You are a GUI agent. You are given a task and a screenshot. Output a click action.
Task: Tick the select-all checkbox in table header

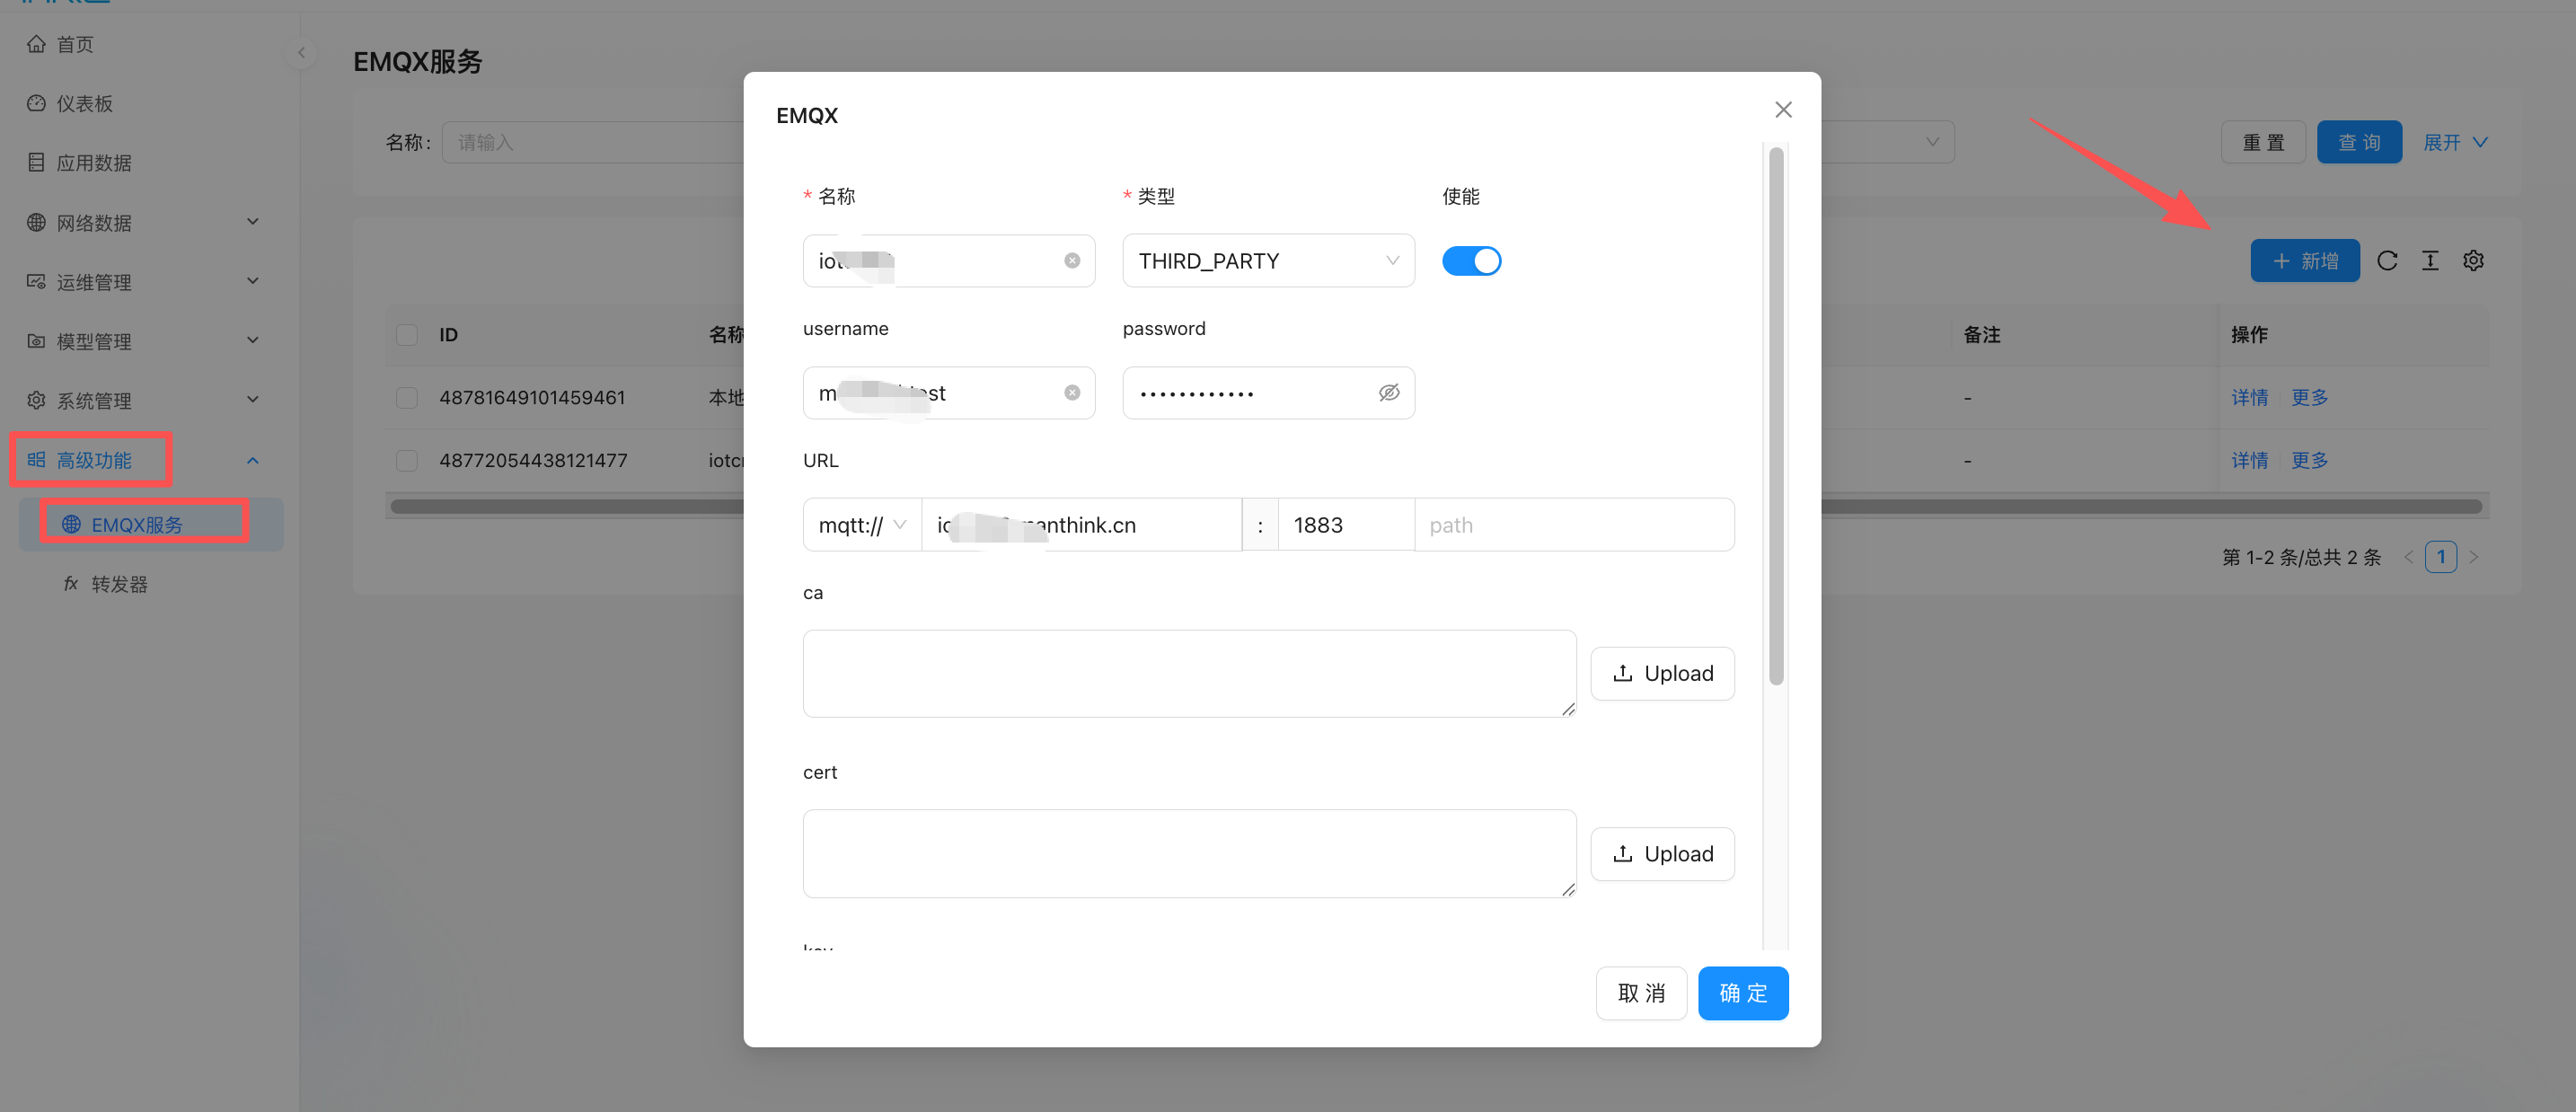coord(407,335)
